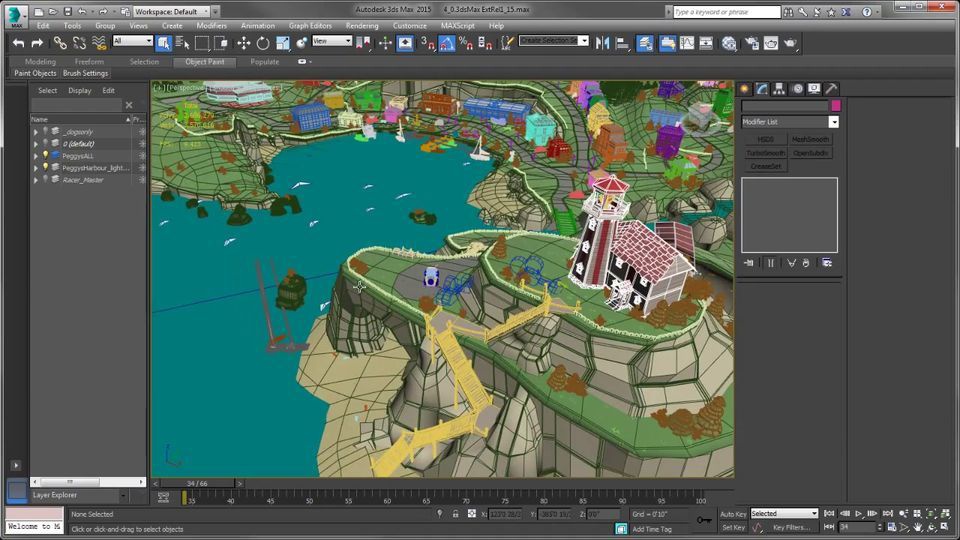Open Key Filters dialog
The width and height of the screenshot is (960, 540).
791,527
